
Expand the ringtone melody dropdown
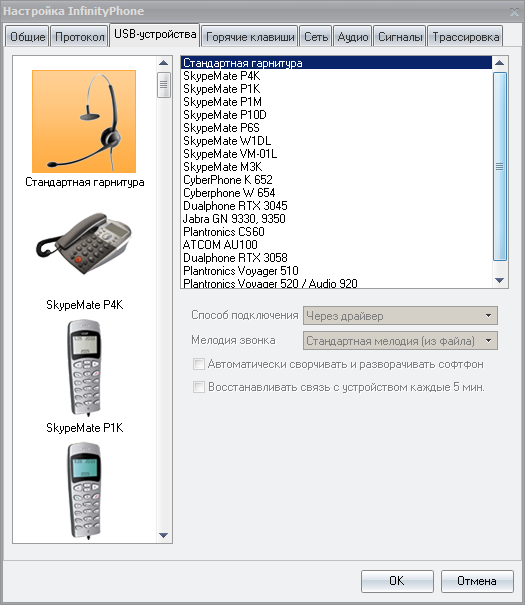click(400, 341)
